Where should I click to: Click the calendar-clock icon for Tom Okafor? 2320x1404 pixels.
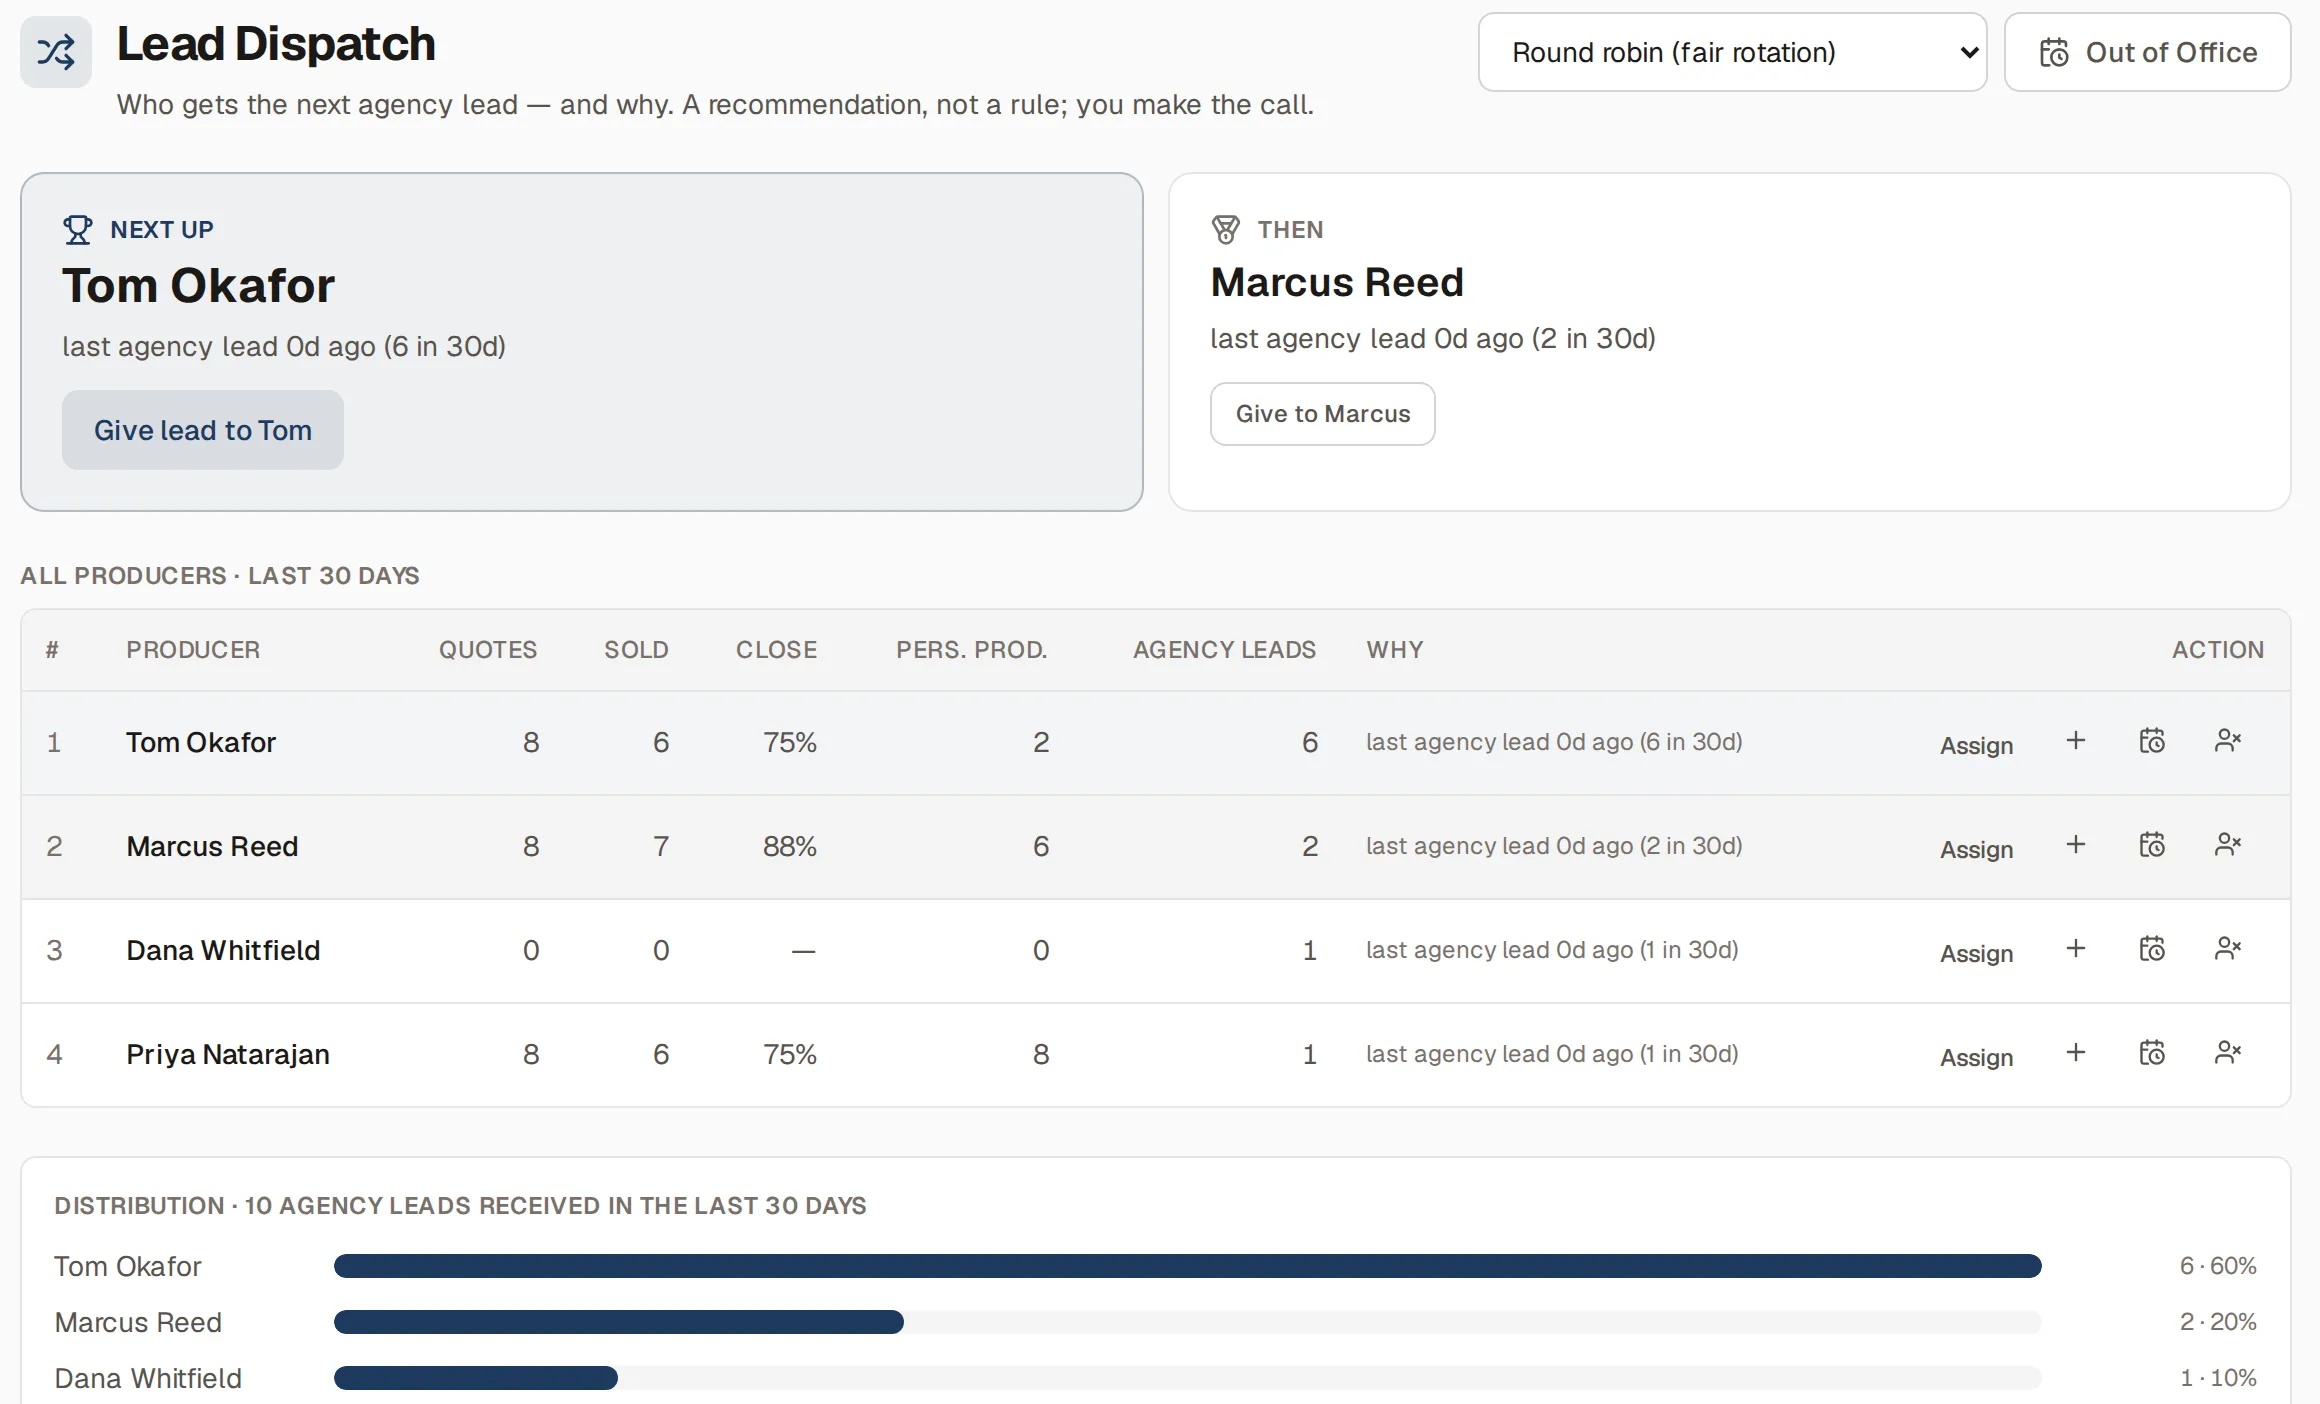point(2152,741)
